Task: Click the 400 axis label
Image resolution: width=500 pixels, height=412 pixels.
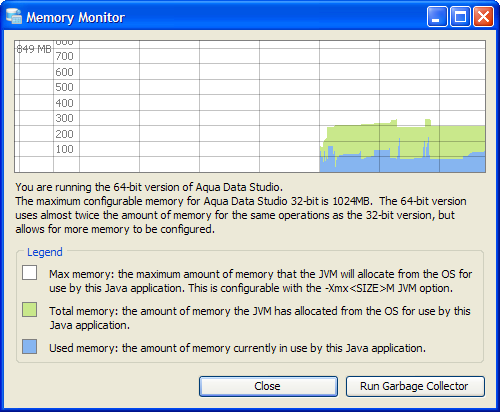Action: tap(64, 103)
